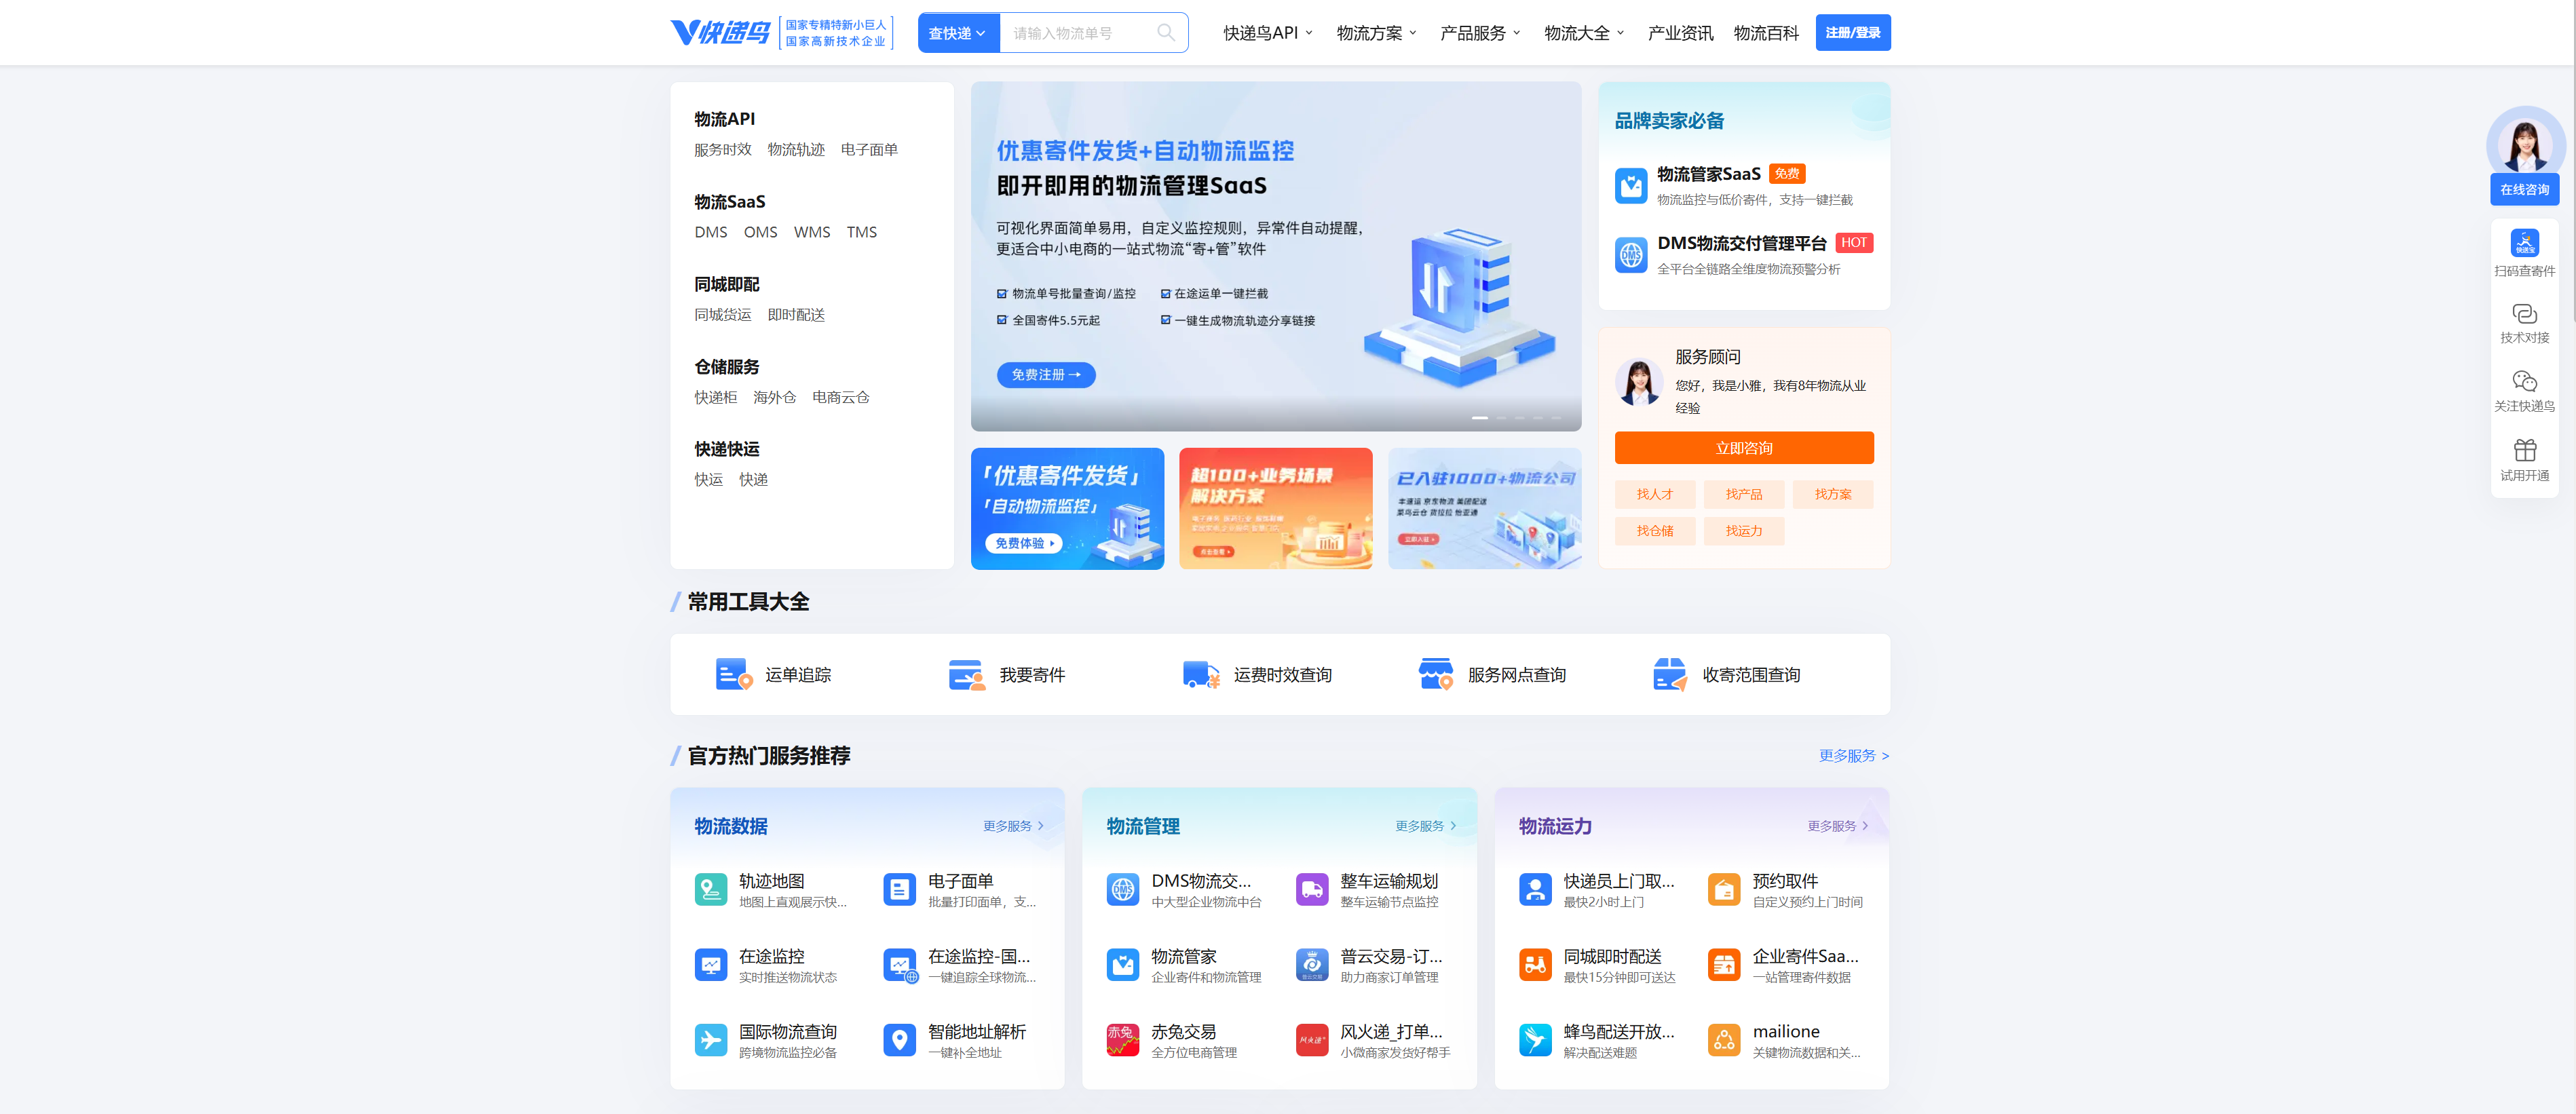Expand the 物流大全 menu
The height and width of the screenshot is (1114, 2576).
1584,33
